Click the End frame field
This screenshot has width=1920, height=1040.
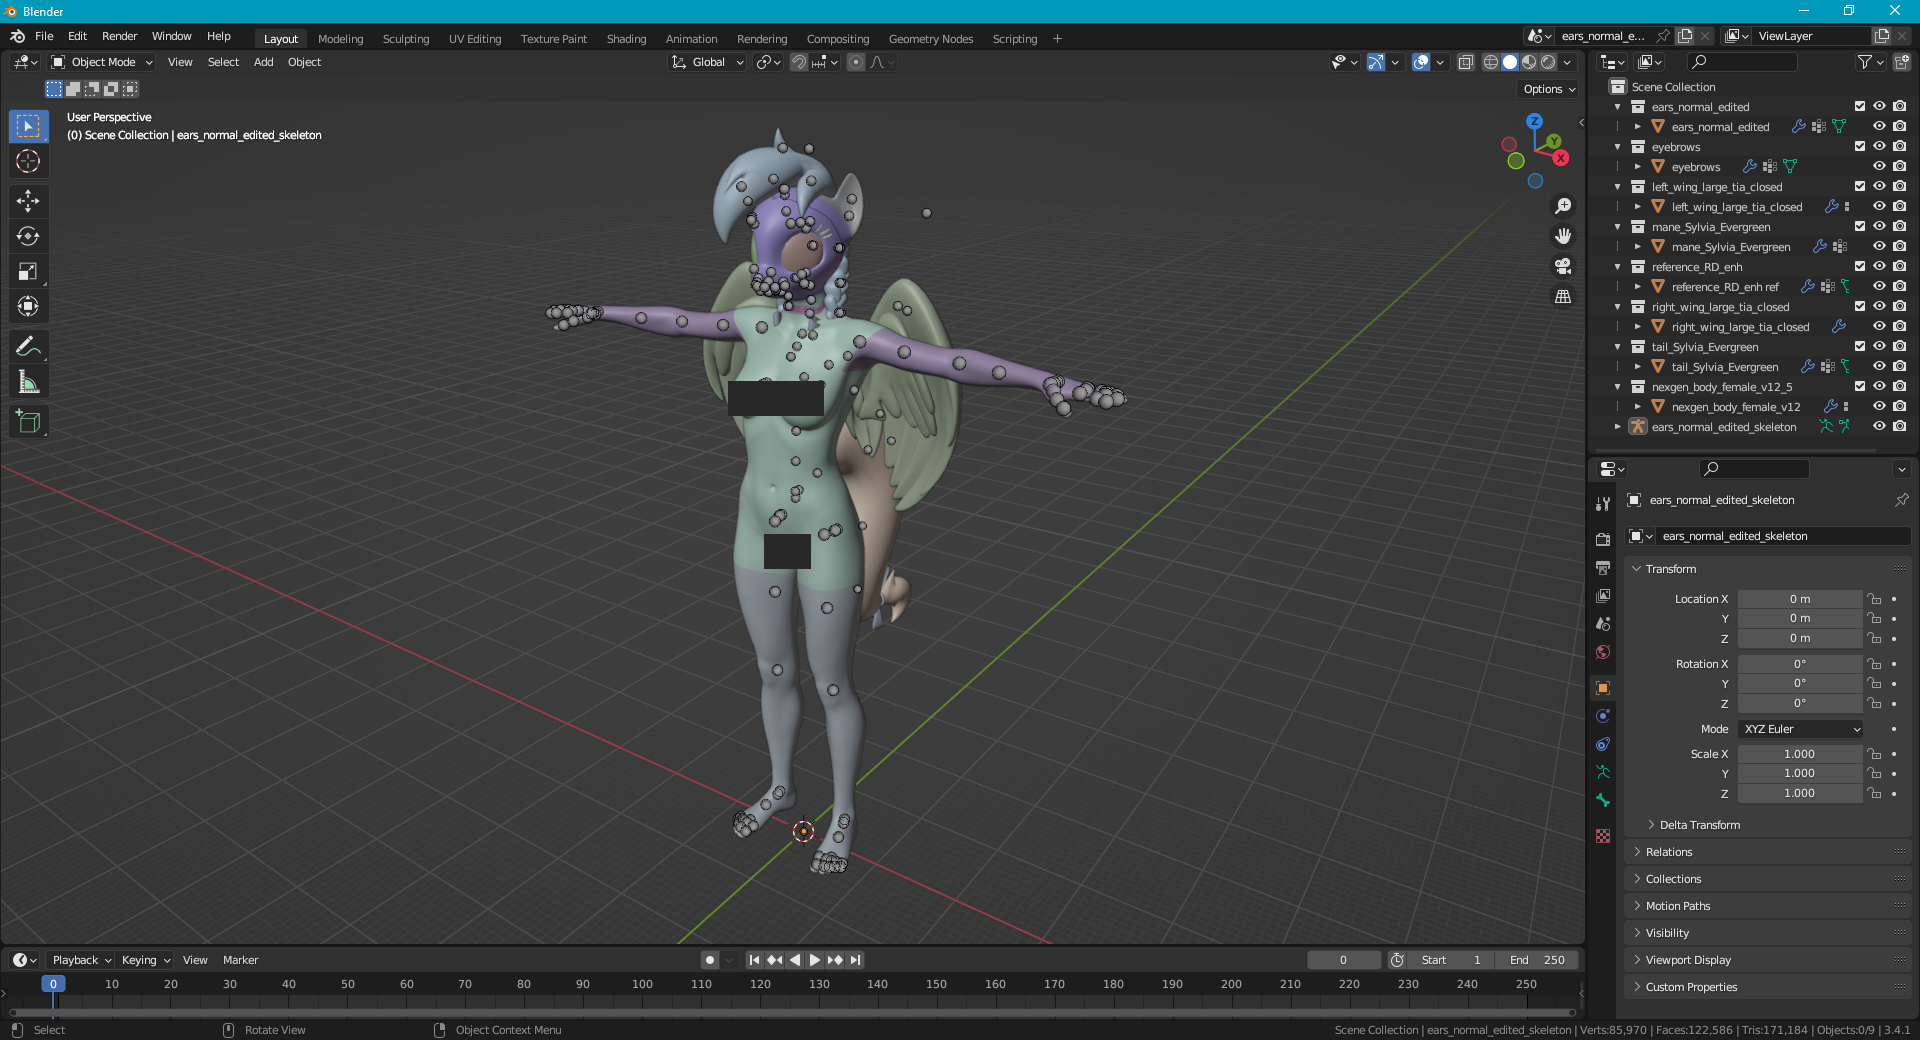[x=1538, y=960]
